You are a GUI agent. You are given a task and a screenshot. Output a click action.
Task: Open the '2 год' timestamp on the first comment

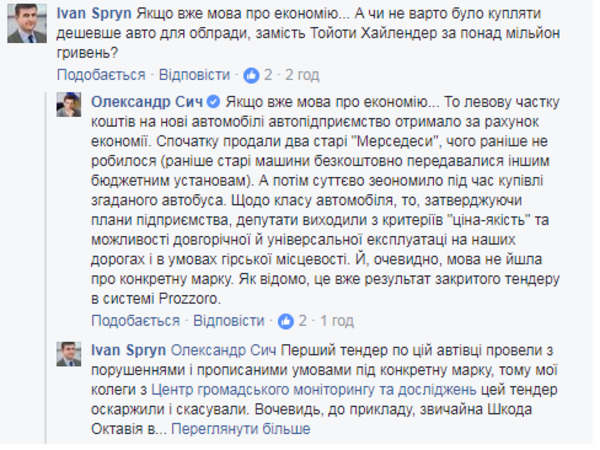tap(302, 75)
